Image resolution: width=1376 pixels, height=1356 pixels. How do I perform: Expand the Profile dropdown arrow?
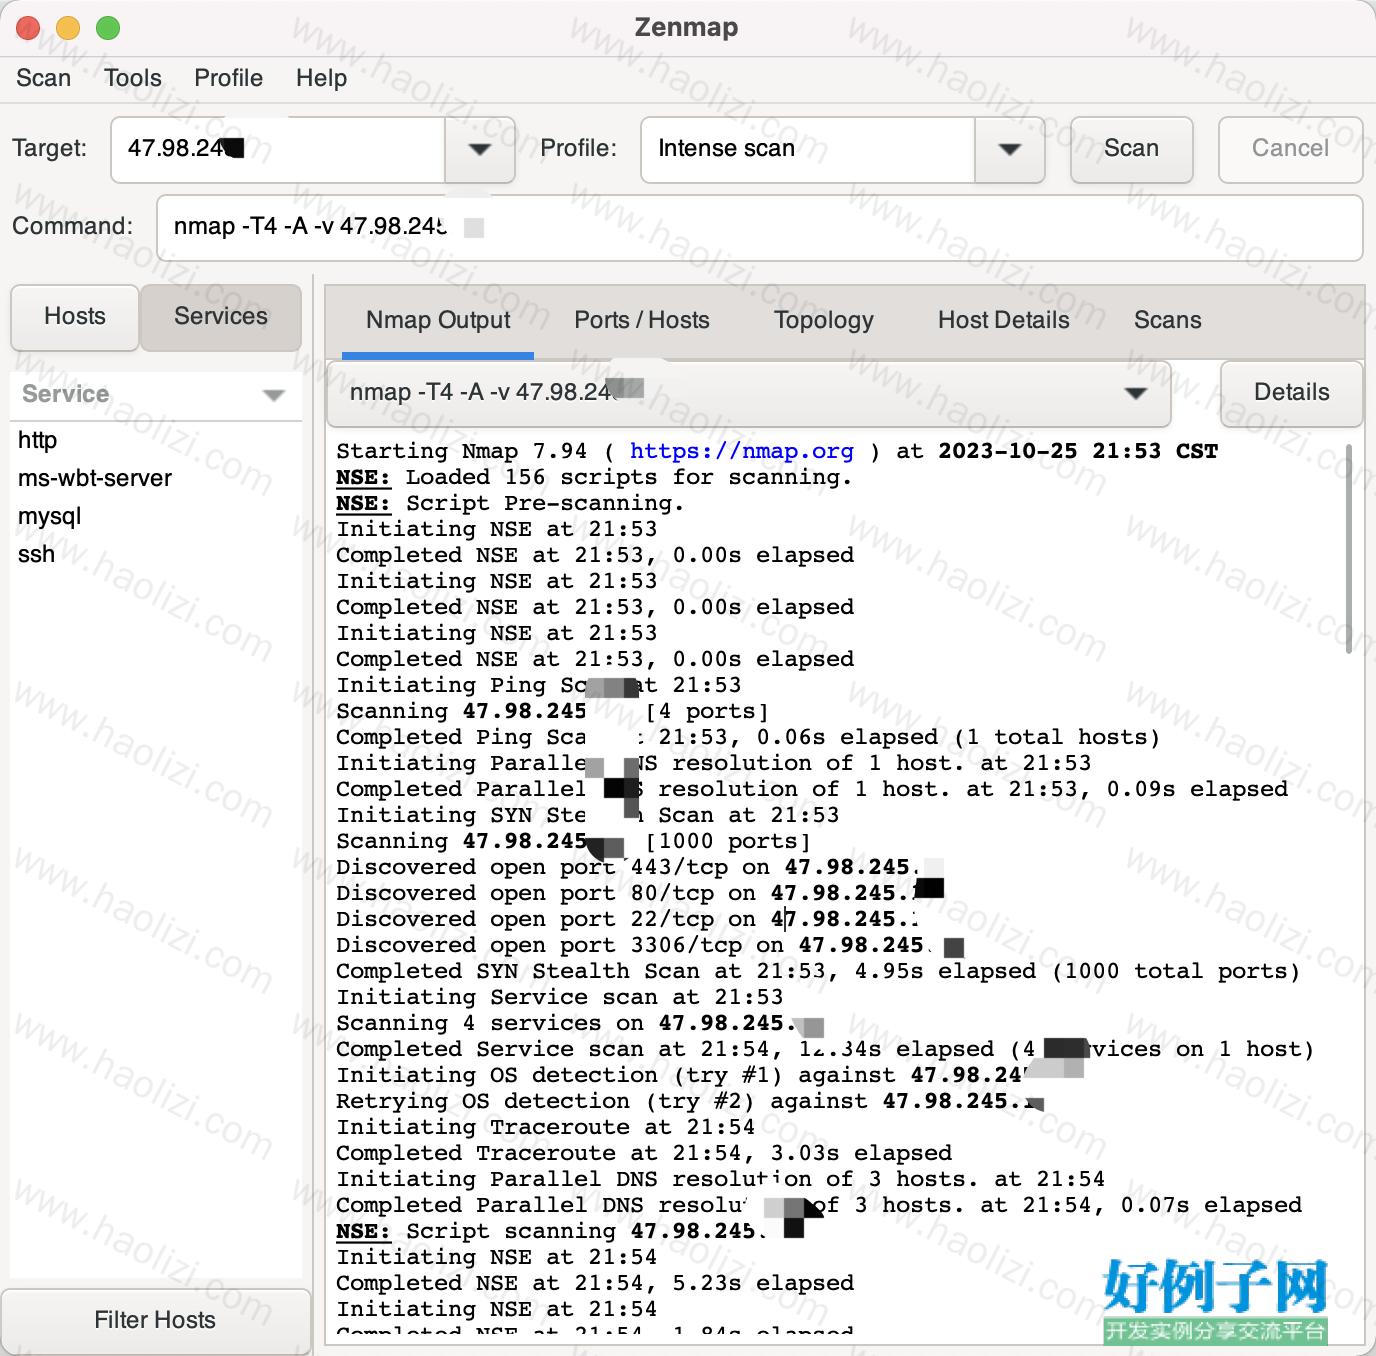pos(1010,149)
